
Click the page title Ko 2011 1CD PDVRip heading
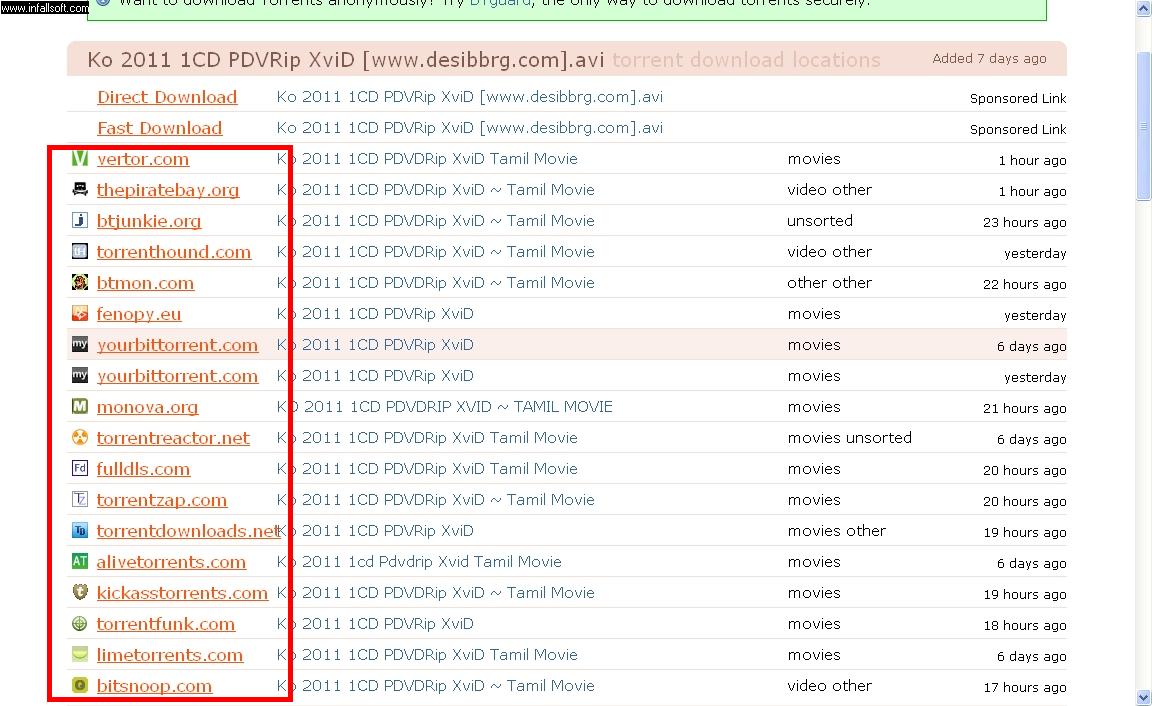pos(345,60)
